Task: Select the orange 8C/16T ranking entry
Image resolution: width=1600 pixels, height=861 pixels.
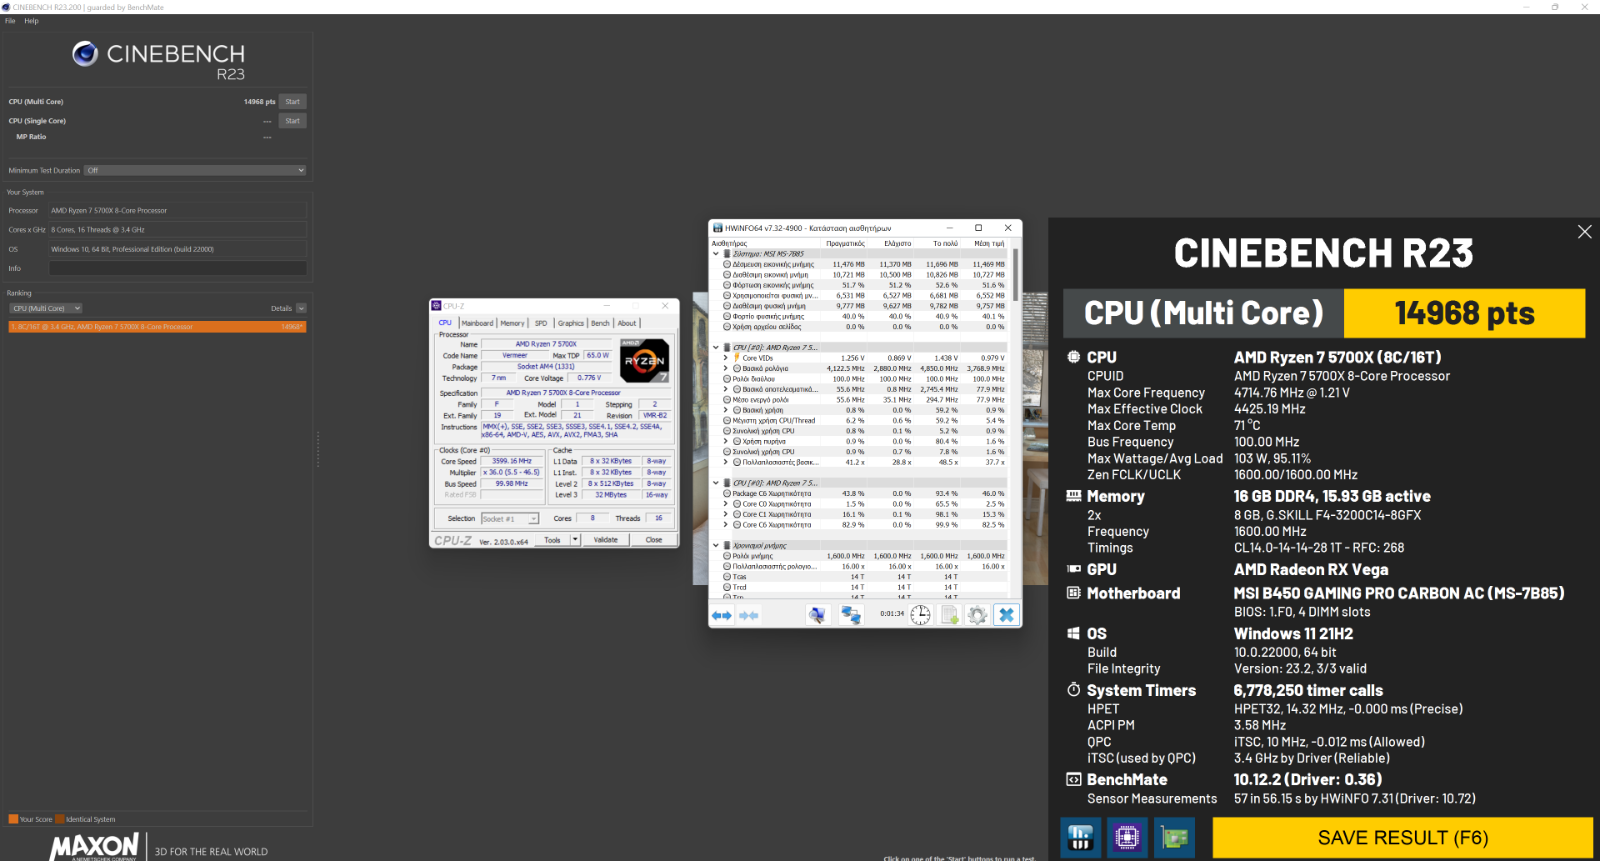Action: [157, 327]
